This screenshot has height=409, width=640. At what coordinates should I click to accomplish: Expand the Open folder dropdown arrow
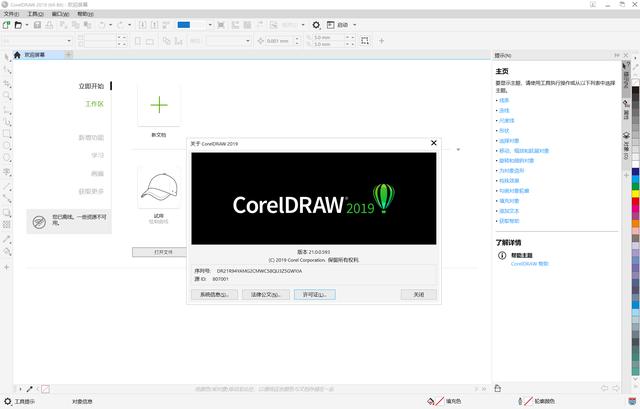27,25
